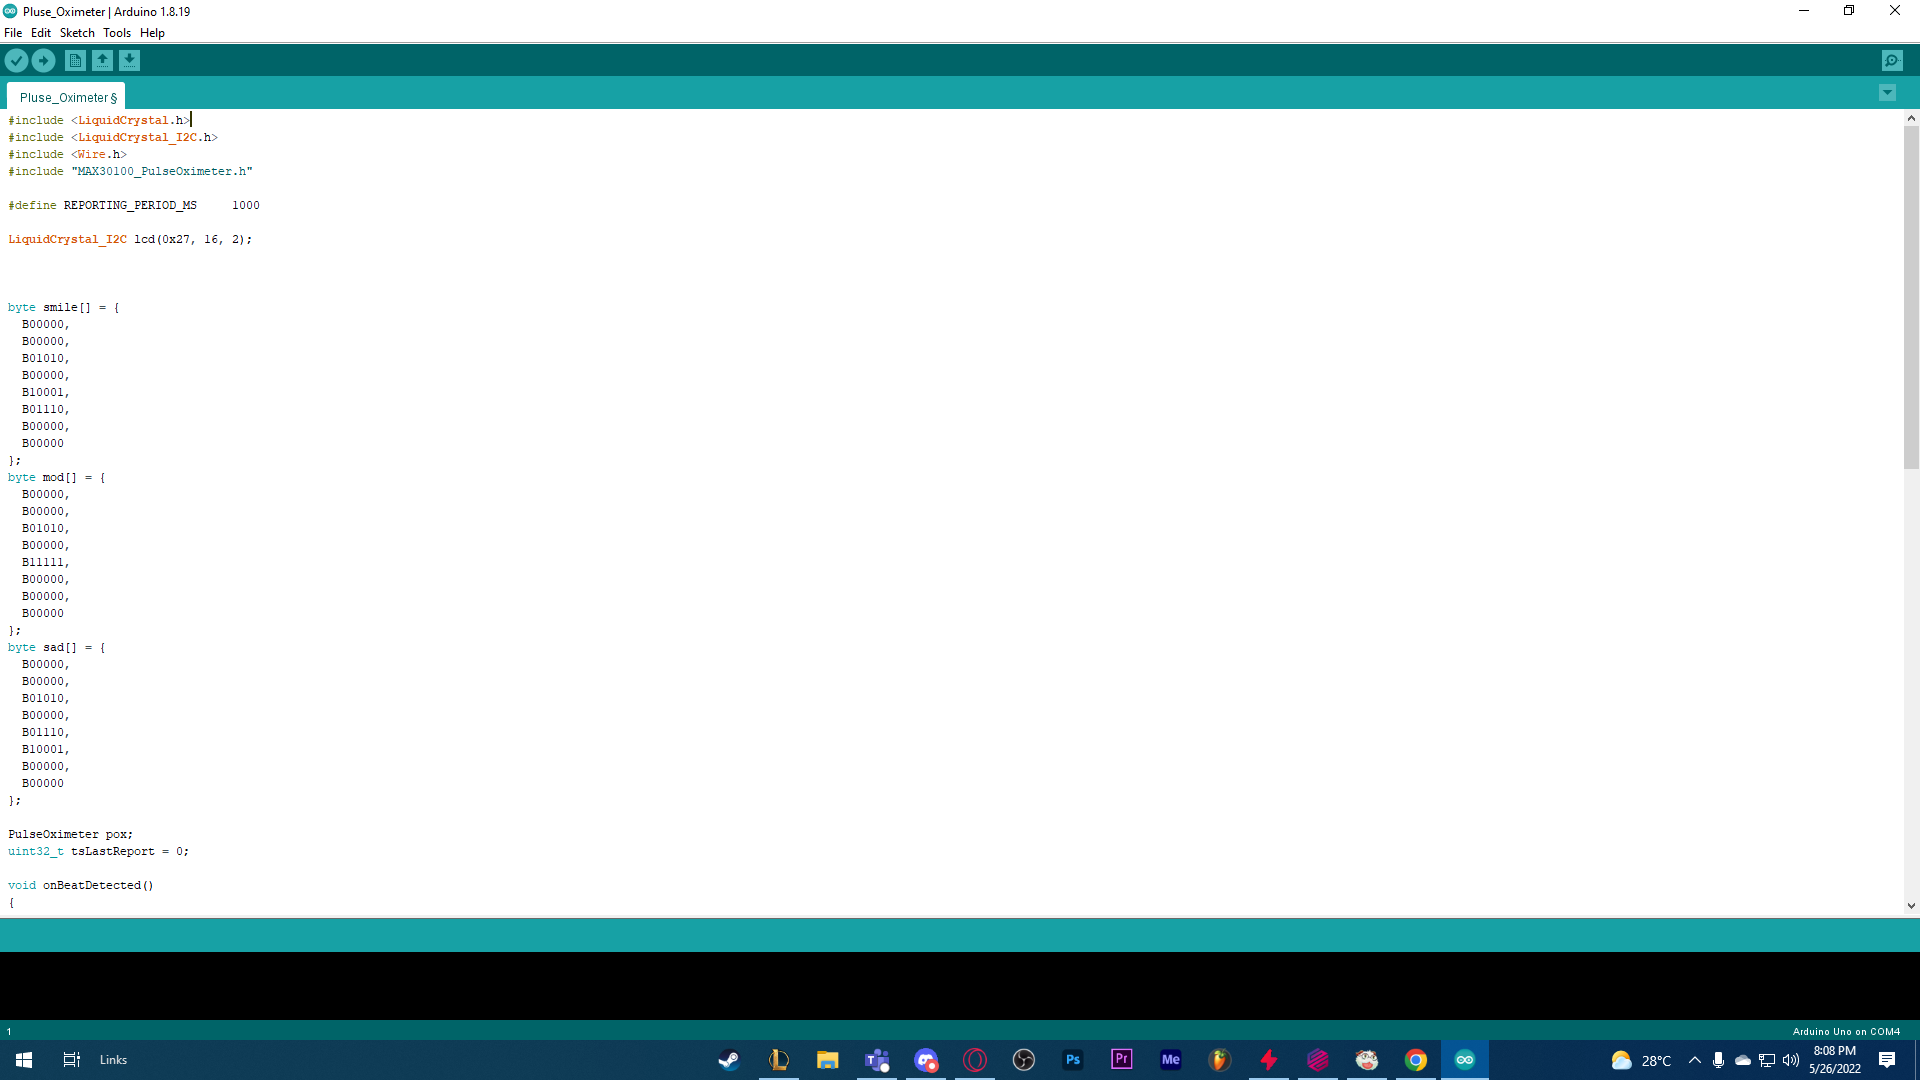Open Google Chrome from the taskbar
1920x1080 pixels.
pos(1416,1060)
